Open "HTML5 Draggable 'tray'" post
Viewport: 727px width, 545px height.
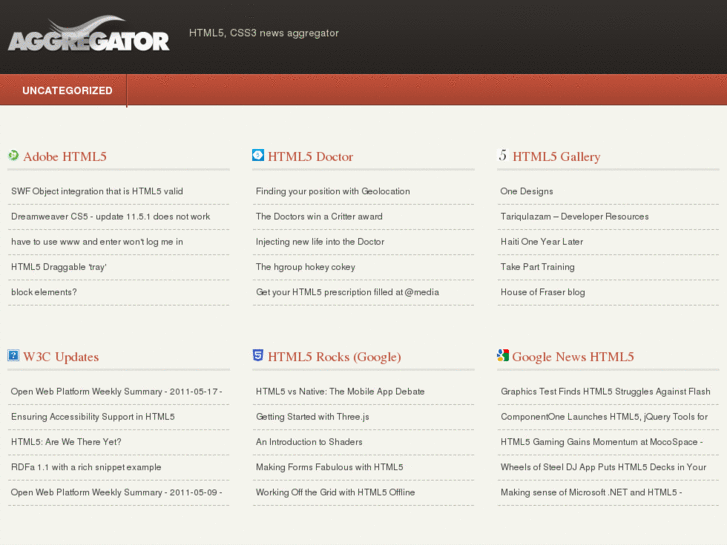pos(58,267)
